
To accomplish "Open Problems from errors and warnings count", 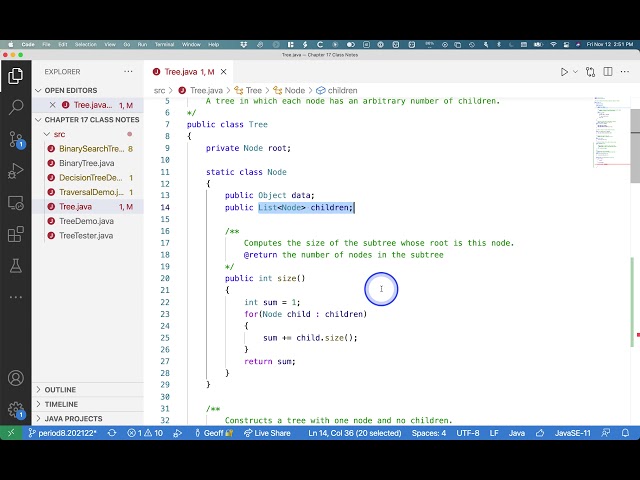I will (145, 433).
